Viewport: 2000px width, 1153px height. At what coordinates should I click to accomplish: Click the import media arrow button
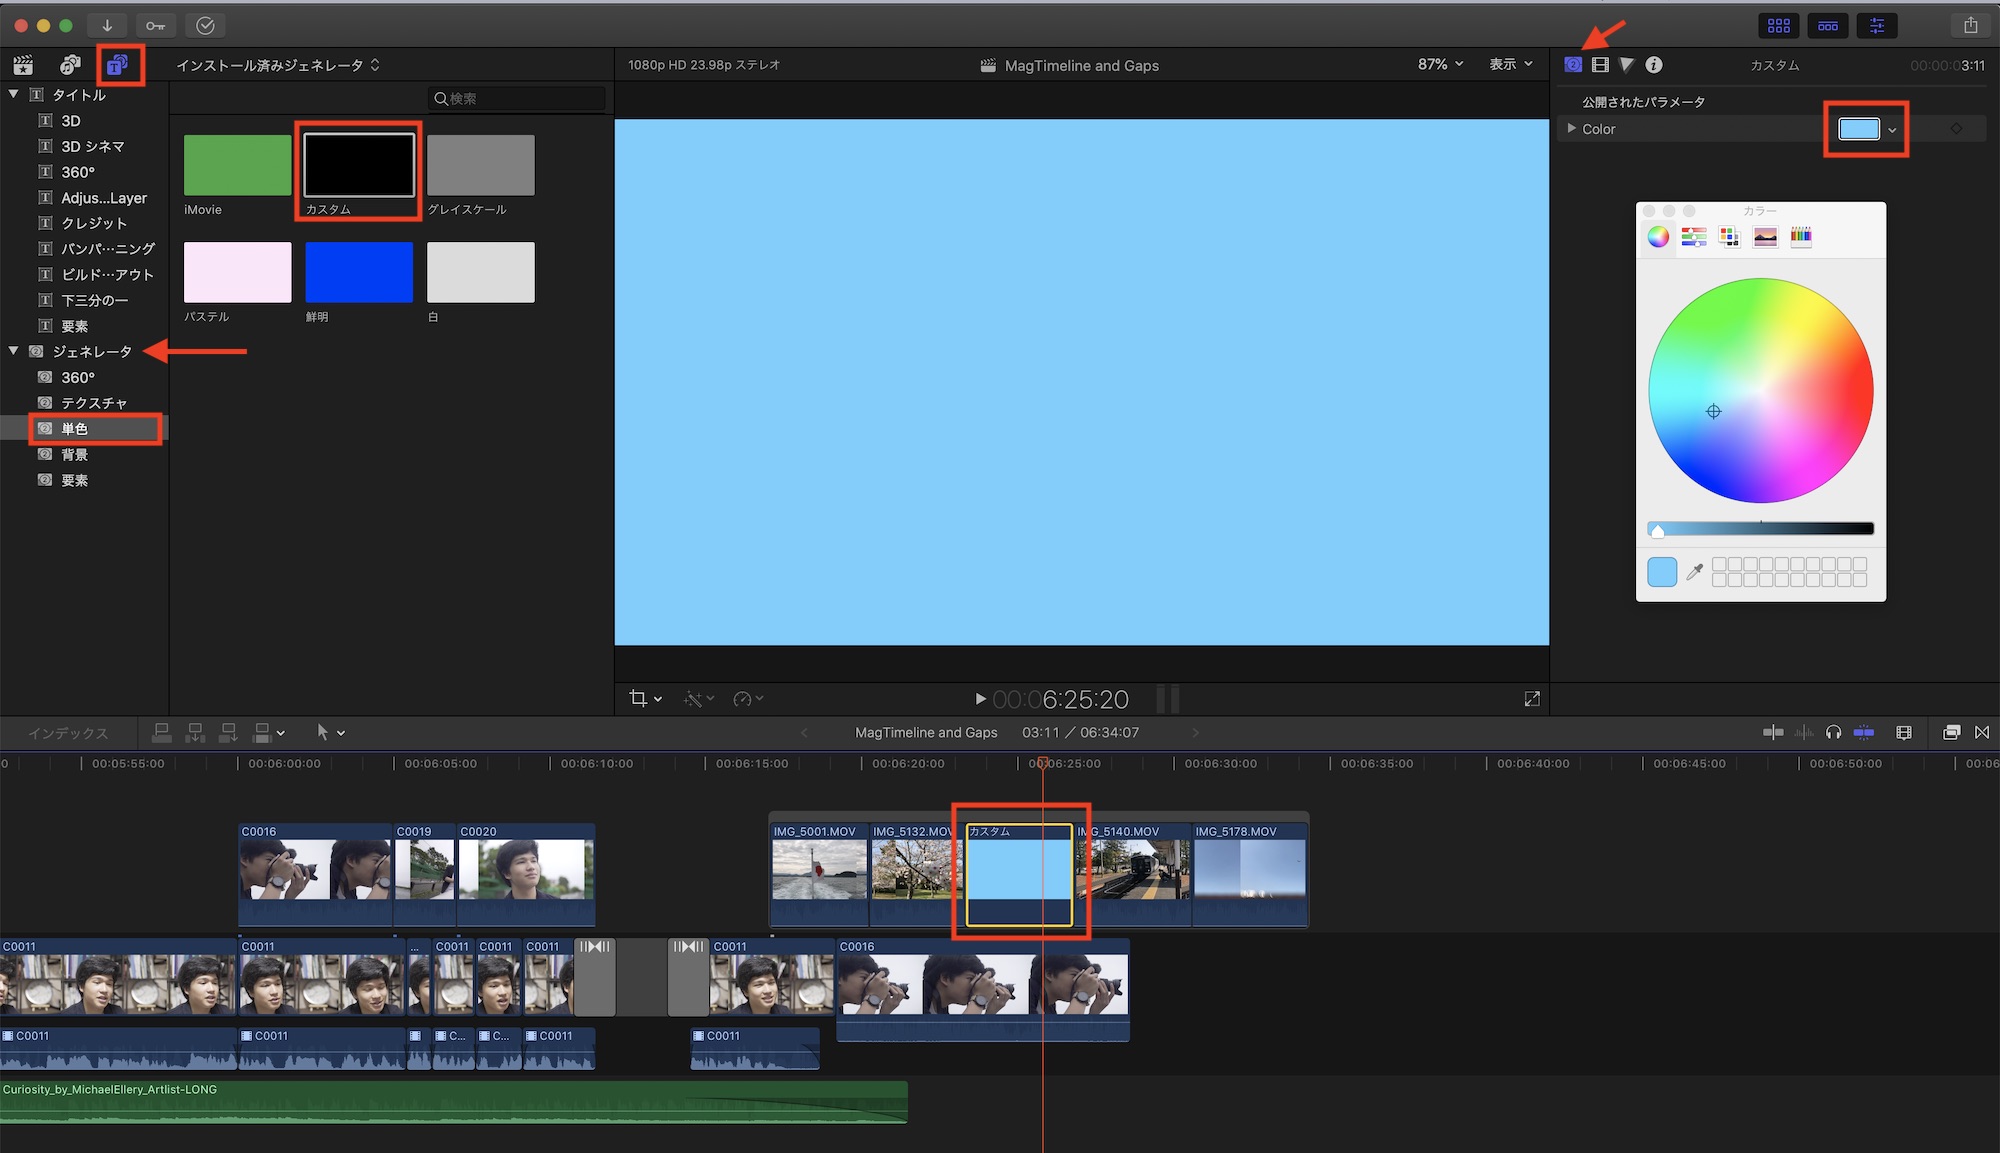107,25
